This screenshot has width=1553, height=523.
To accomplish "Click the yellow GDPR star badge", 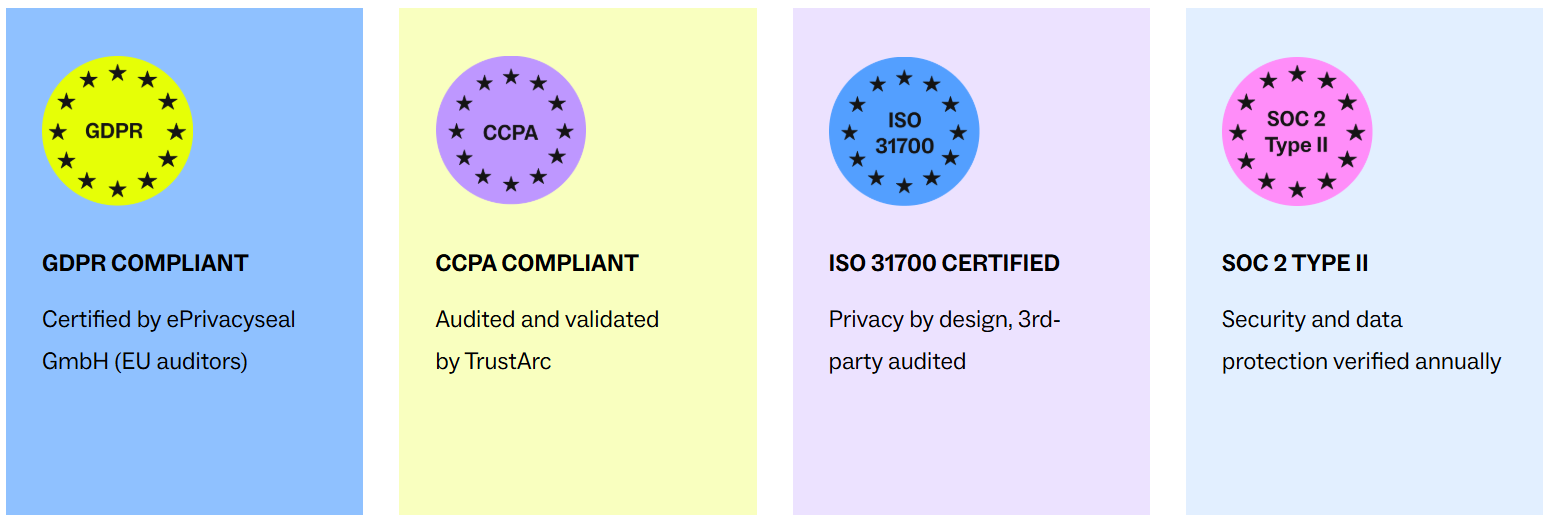I will point(117,131).
